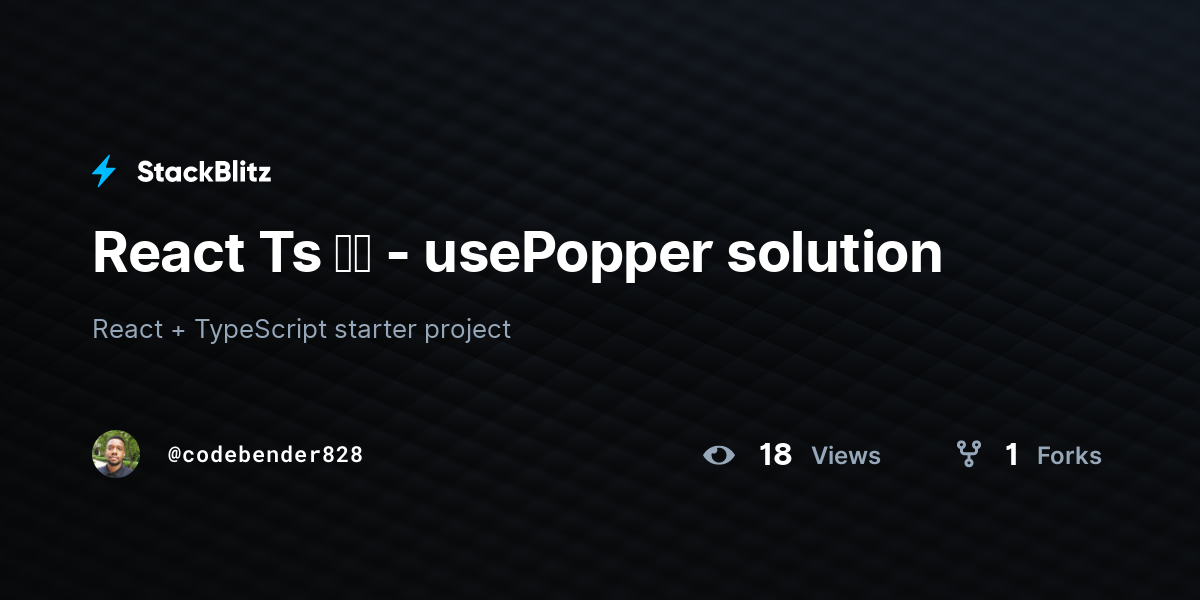Click the view count number 18
The image size is (1200, 600).
coord(775,455)
